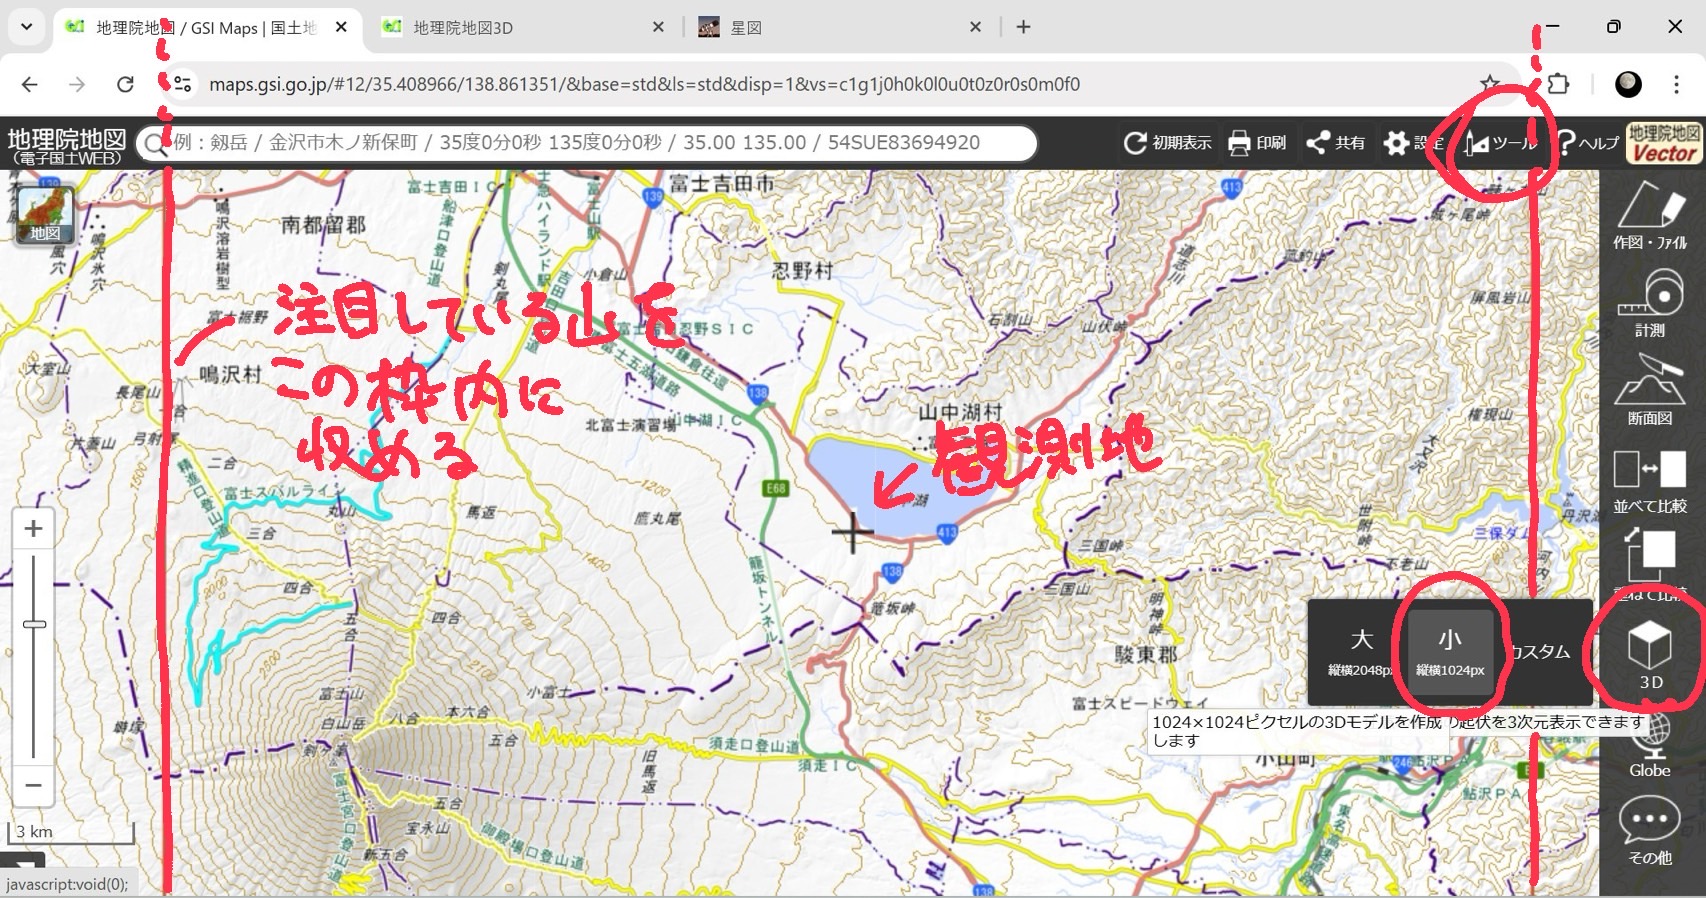Open the 作図・ファイル drawing tool
The width and height of the screenshot is (1706, 898).
click(1650, 215)
